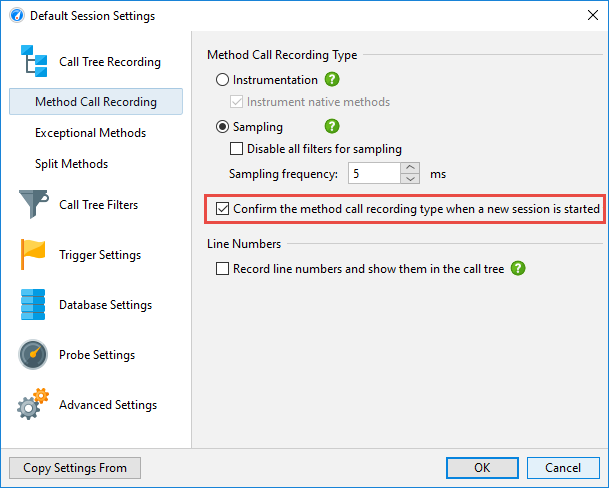Open Trigger Settings via the flag icon
609x488 pixels.
(33, 254)
